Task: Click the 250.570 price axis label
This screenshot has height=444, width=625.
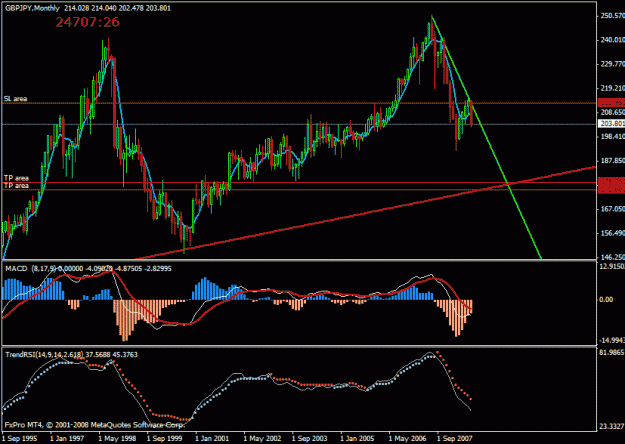Action: tap(612, 16)
